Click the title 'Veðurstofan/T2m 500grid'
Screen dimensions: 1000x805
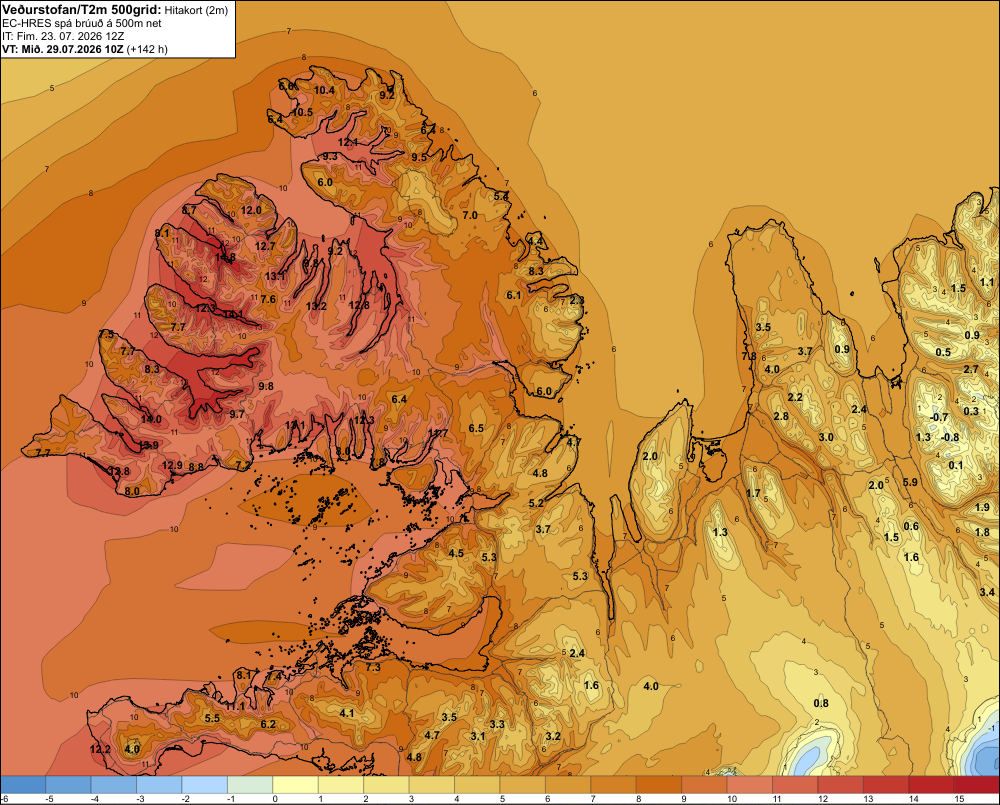point(82,10)
